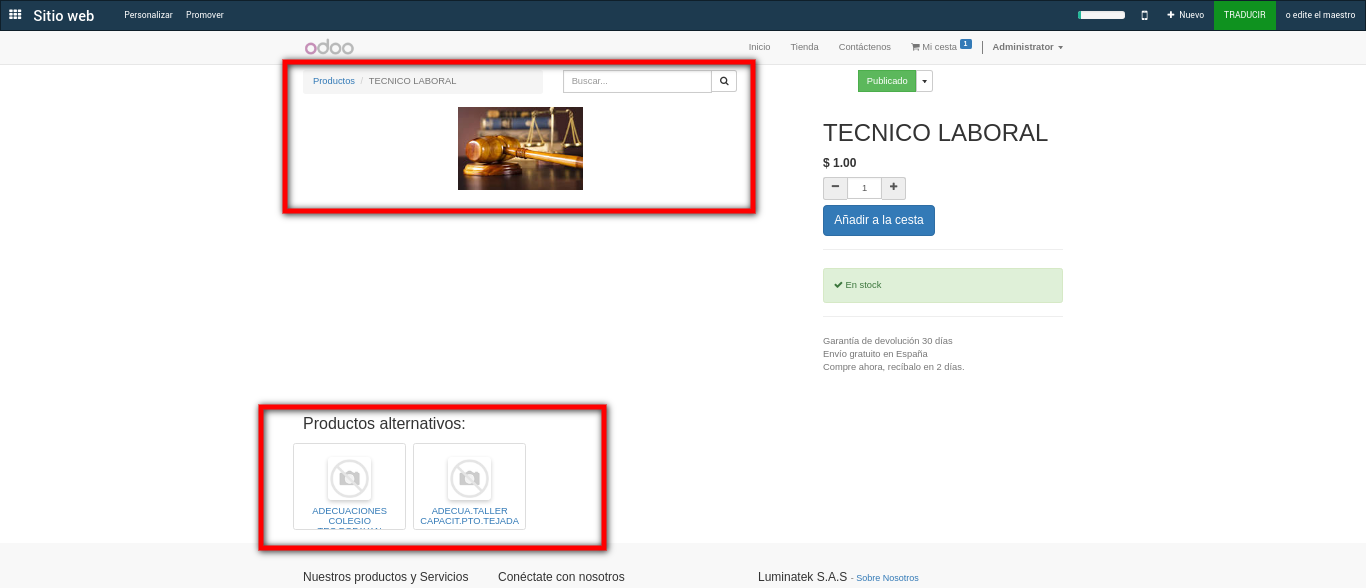Click the Nuevo button

pyautogui.click(x=1185, y=15)
